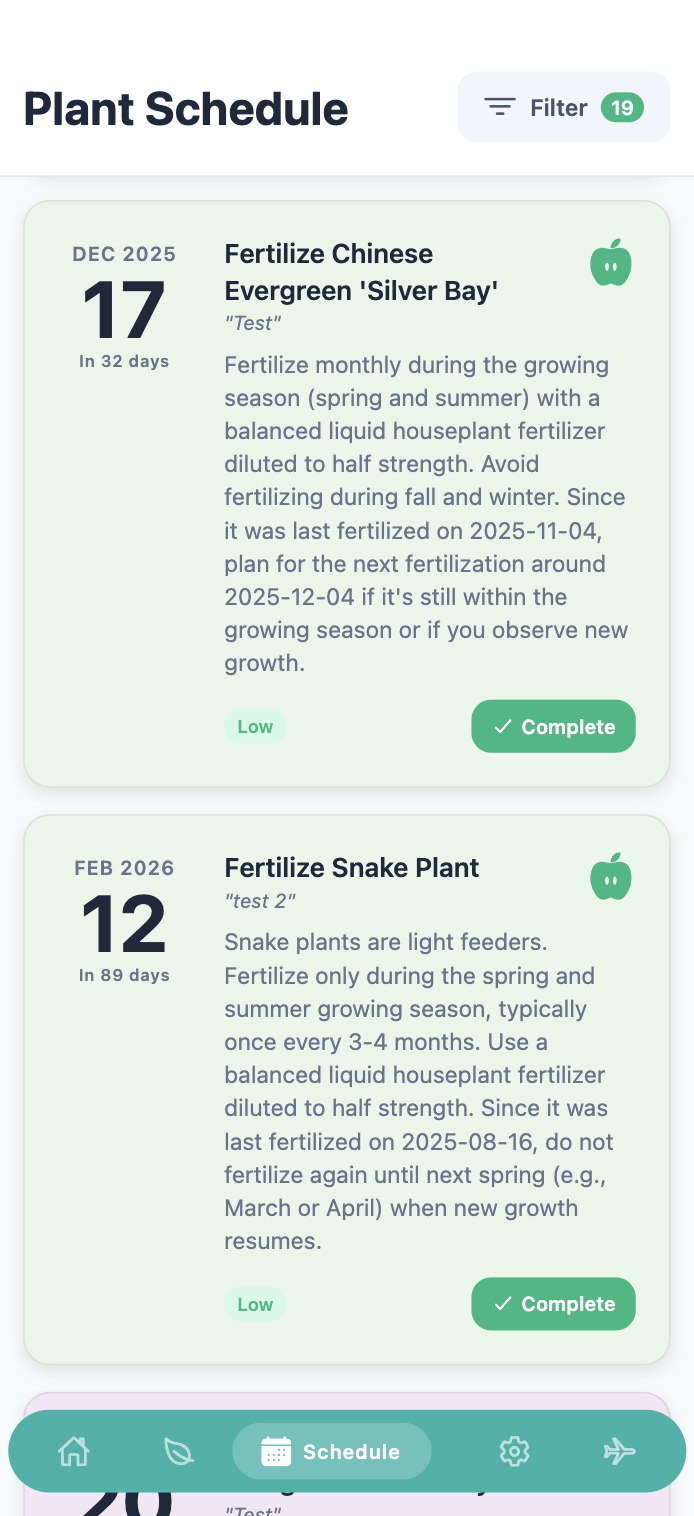Open the Fertilize Snake Plant title
694x1516 pixels.
pyautogui.click(x=352, y=867)
